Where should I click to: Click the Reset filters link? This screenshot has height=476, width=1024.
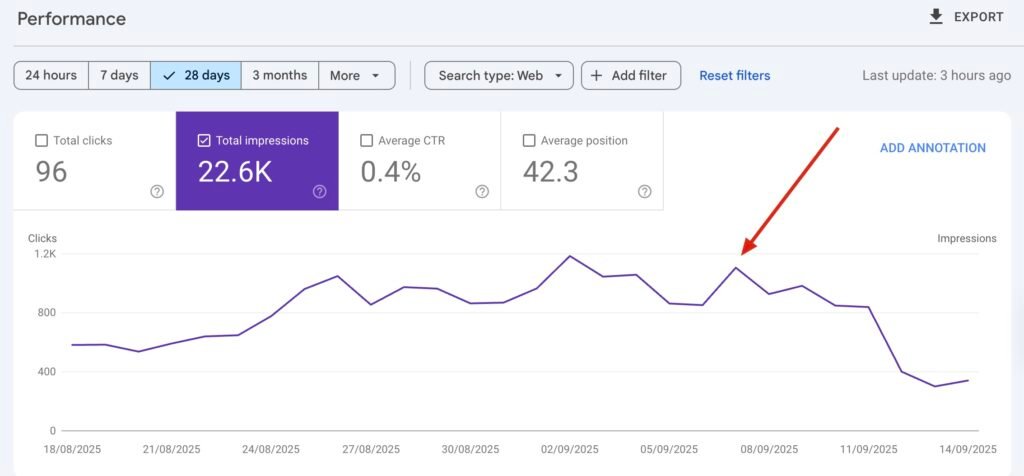[734, 76]
